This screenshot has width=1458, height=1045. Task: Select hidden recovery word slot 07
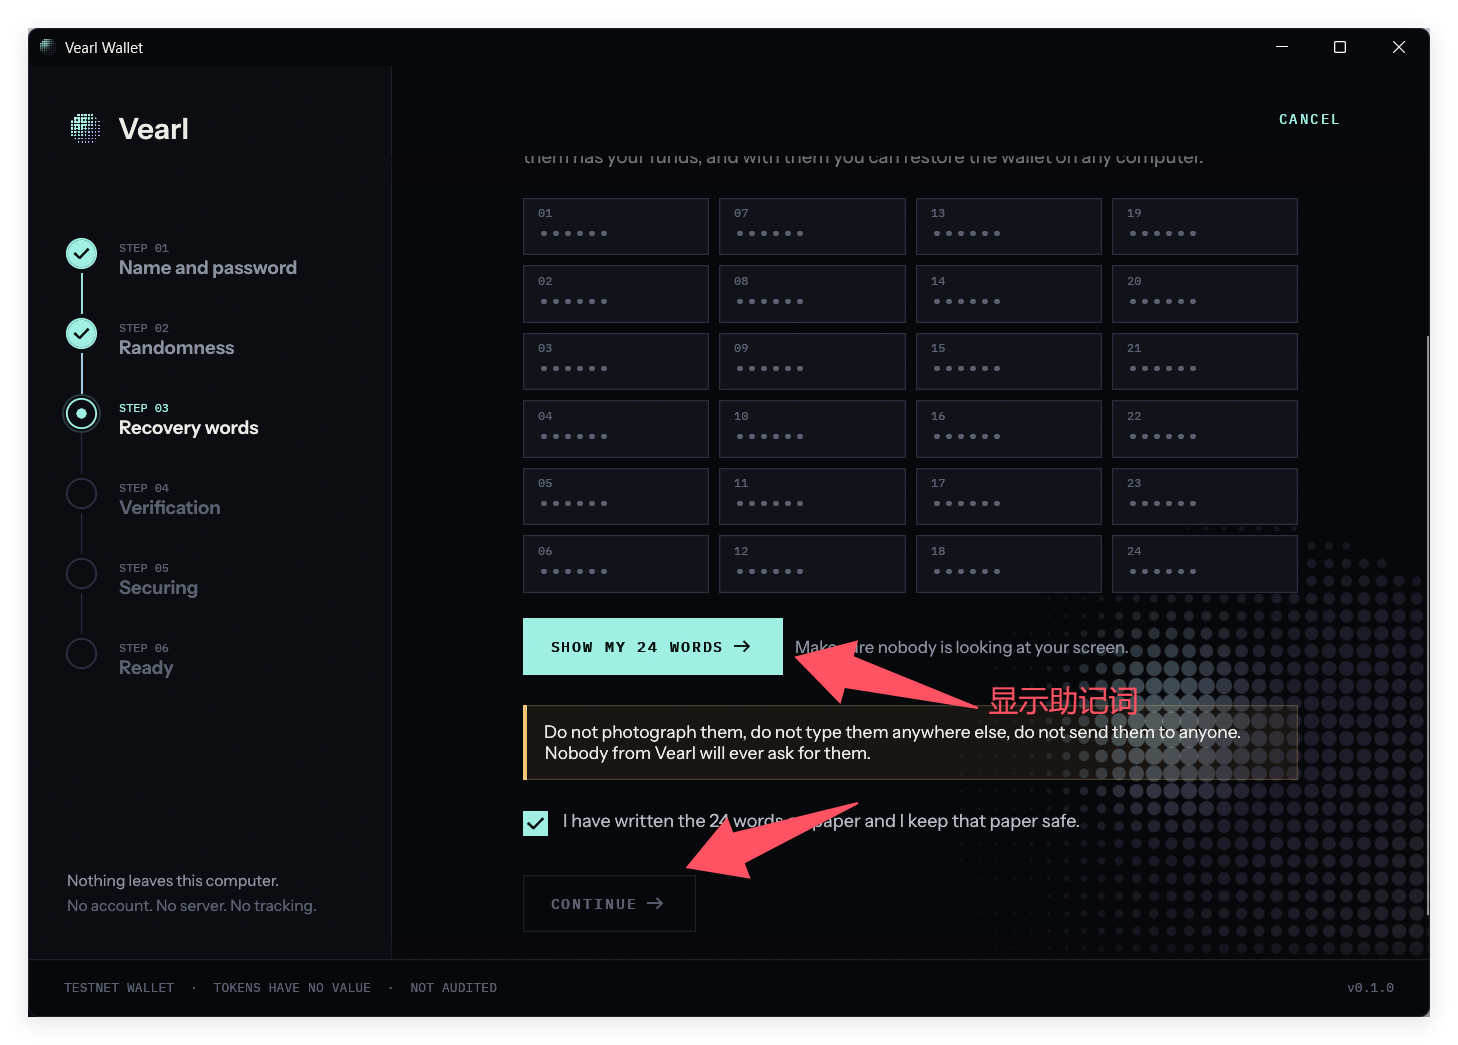pos(812,226)
